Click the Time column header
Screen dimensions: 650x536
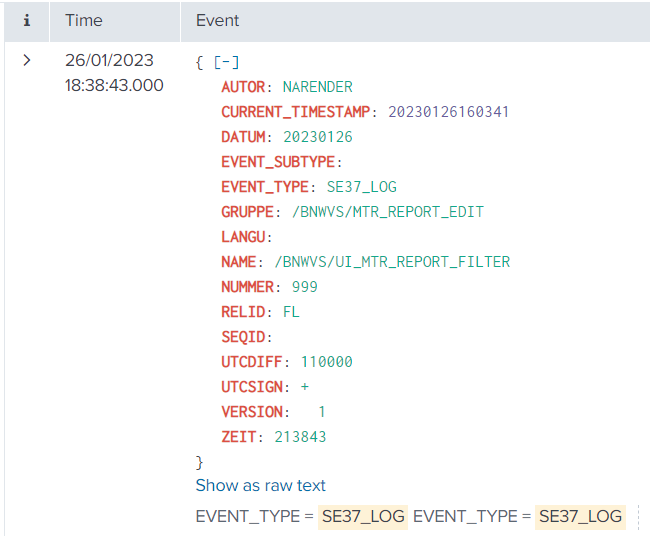pyautogui.click(x=84, y=20)
